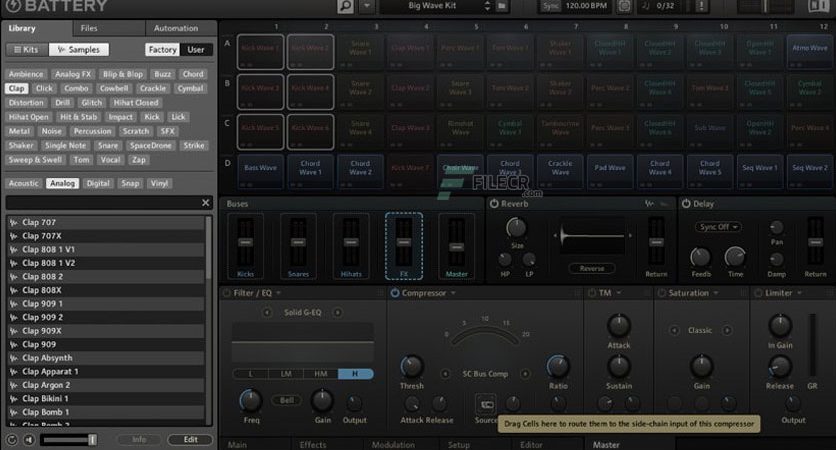Screen dimensions: 836x450
Task: Toggle the Sync button next to BPM
Action: pos(551,6)
